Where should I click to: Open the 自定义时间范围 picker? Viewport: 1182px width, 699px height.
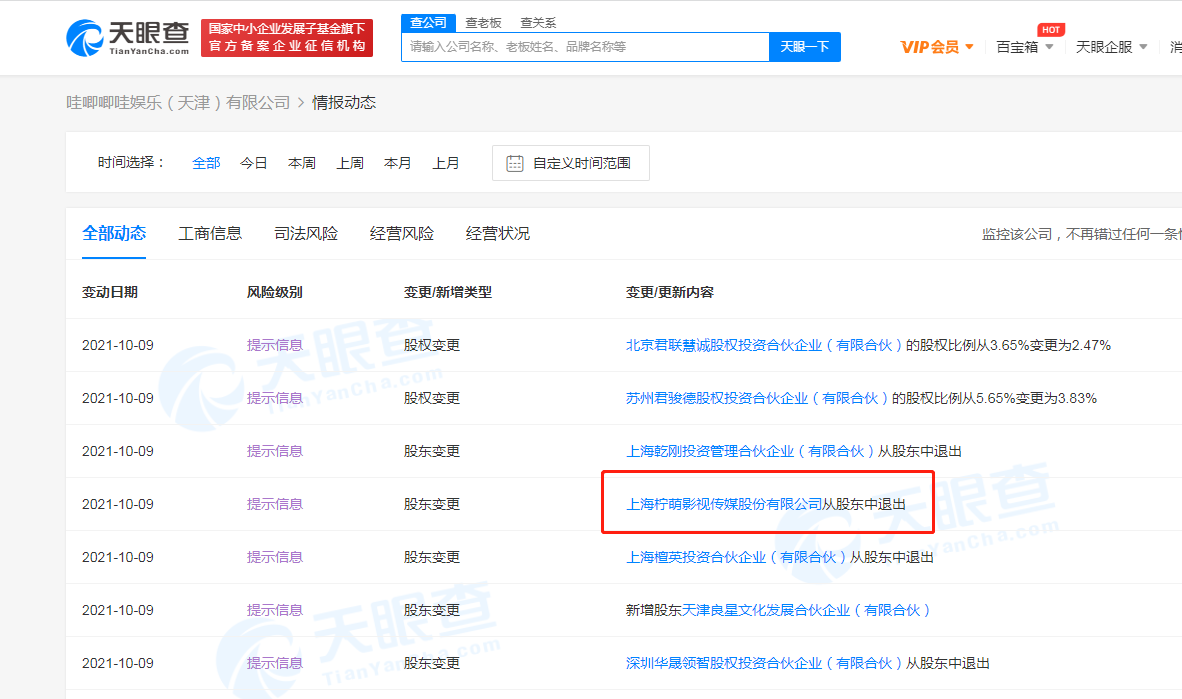pos(571,163)
